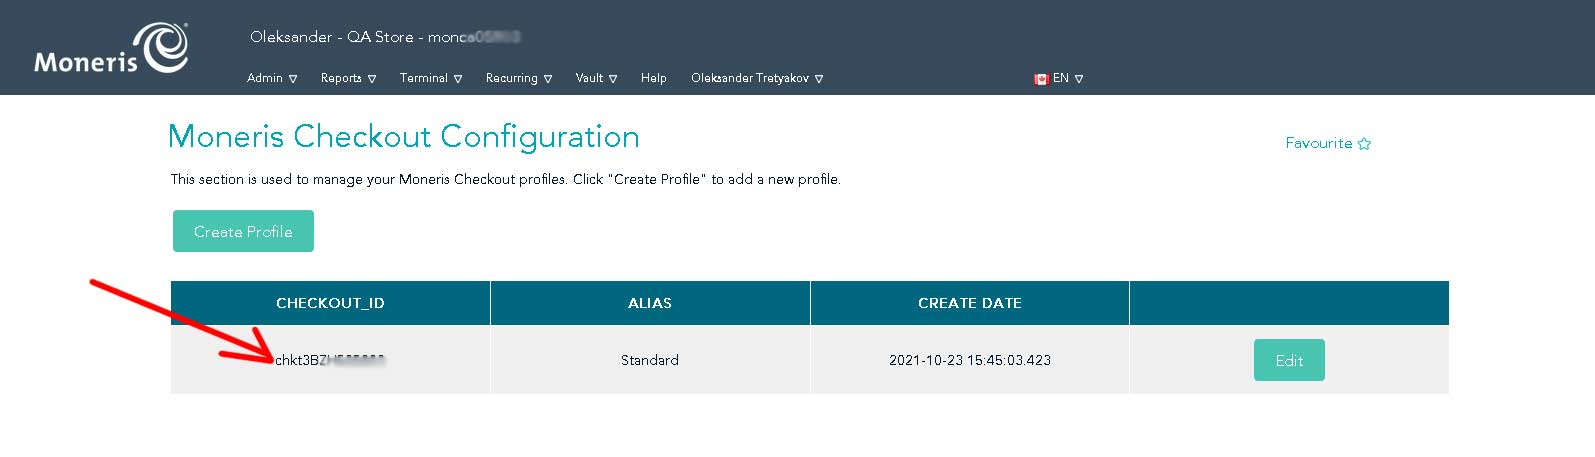Click the CHECKOUT_ID column header
Viewport: 1595px width, 457px height.
pyautogui.click(x=330, y=303)
